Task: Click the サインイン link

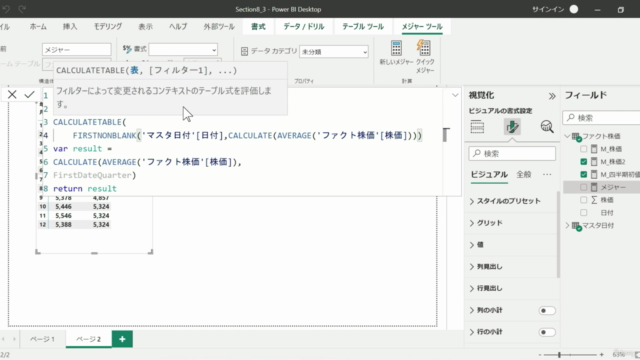Action: pos(548,9)
